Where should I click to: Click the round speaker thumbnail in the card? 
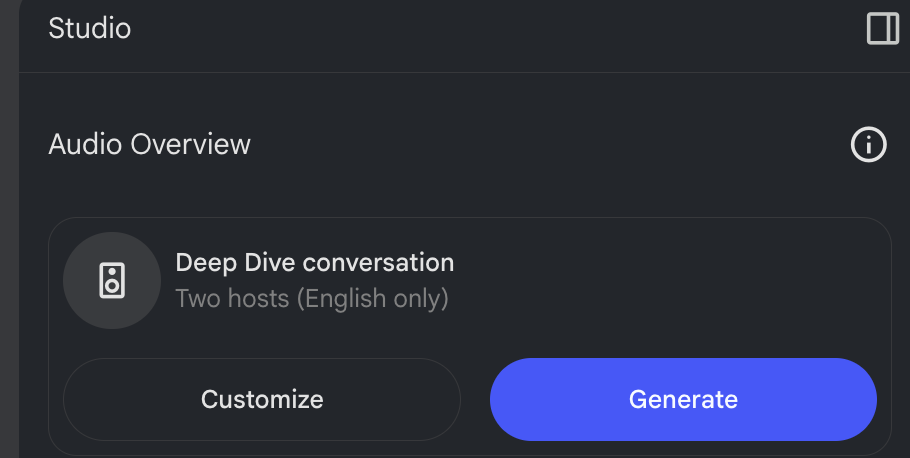[x=112, y=280]
